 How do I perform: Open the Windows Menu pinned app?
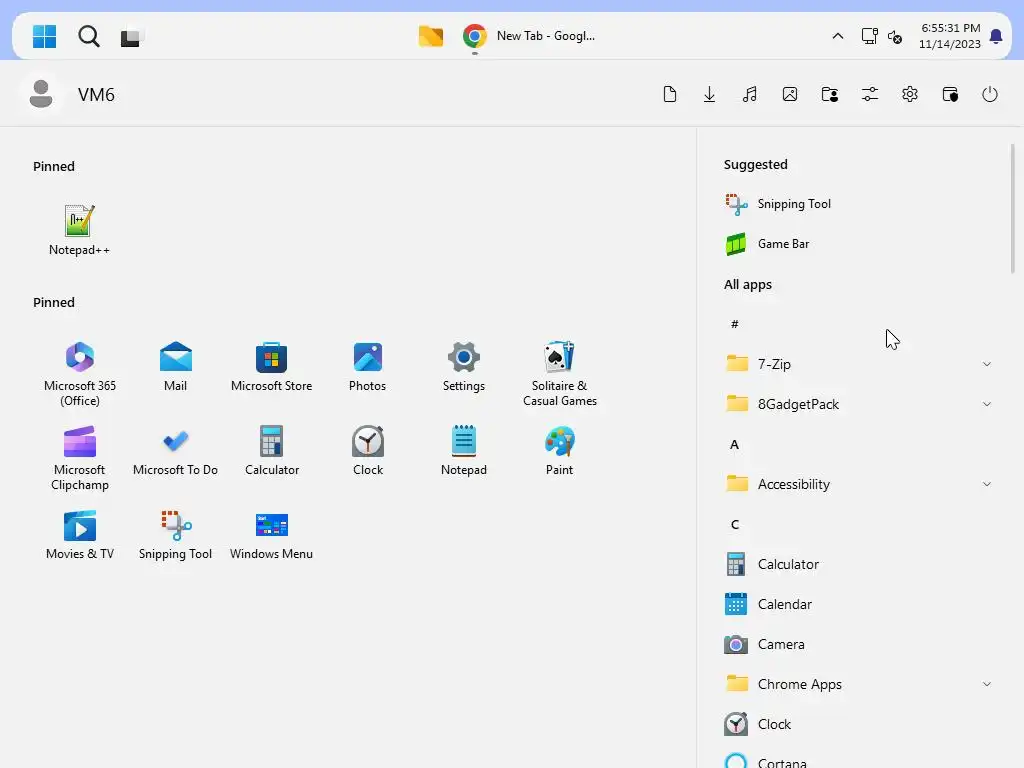point(271,535)
